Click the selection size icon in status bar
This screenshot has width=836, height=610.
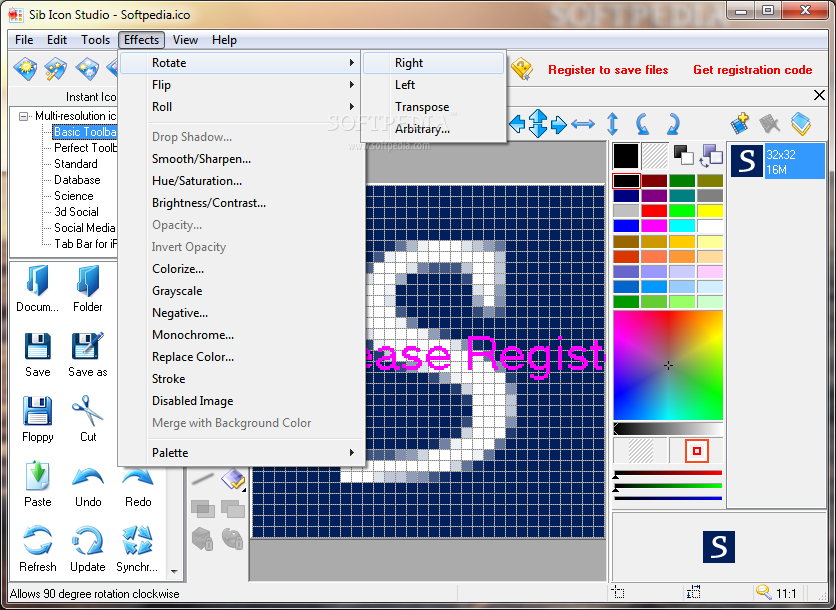694,592
